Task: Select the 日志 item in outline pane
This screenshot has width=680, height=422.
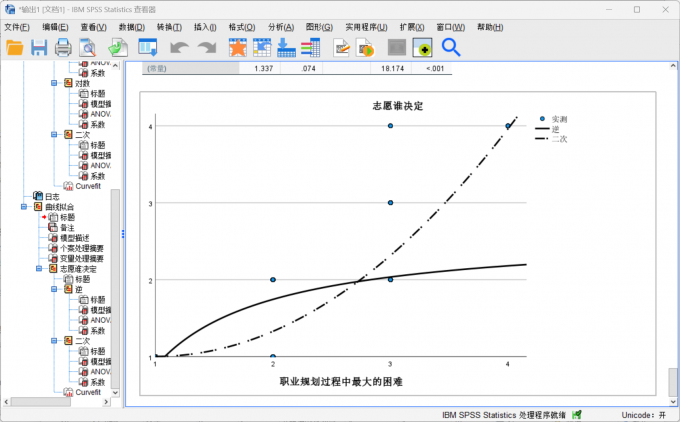Action: 52,196
